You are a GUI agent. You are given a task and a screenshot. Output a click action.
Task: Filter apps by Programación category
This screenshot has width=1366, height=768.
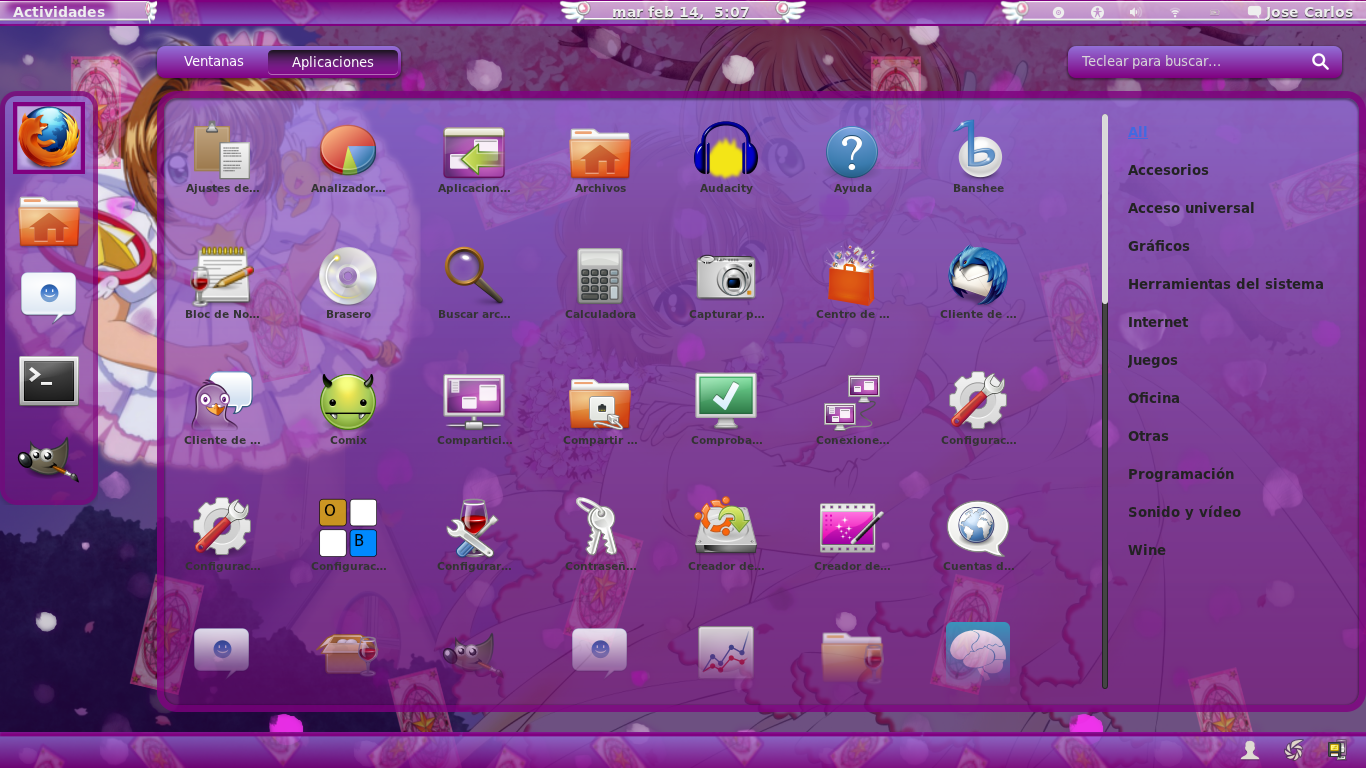pyautogui.click(x=1181, y=474)
